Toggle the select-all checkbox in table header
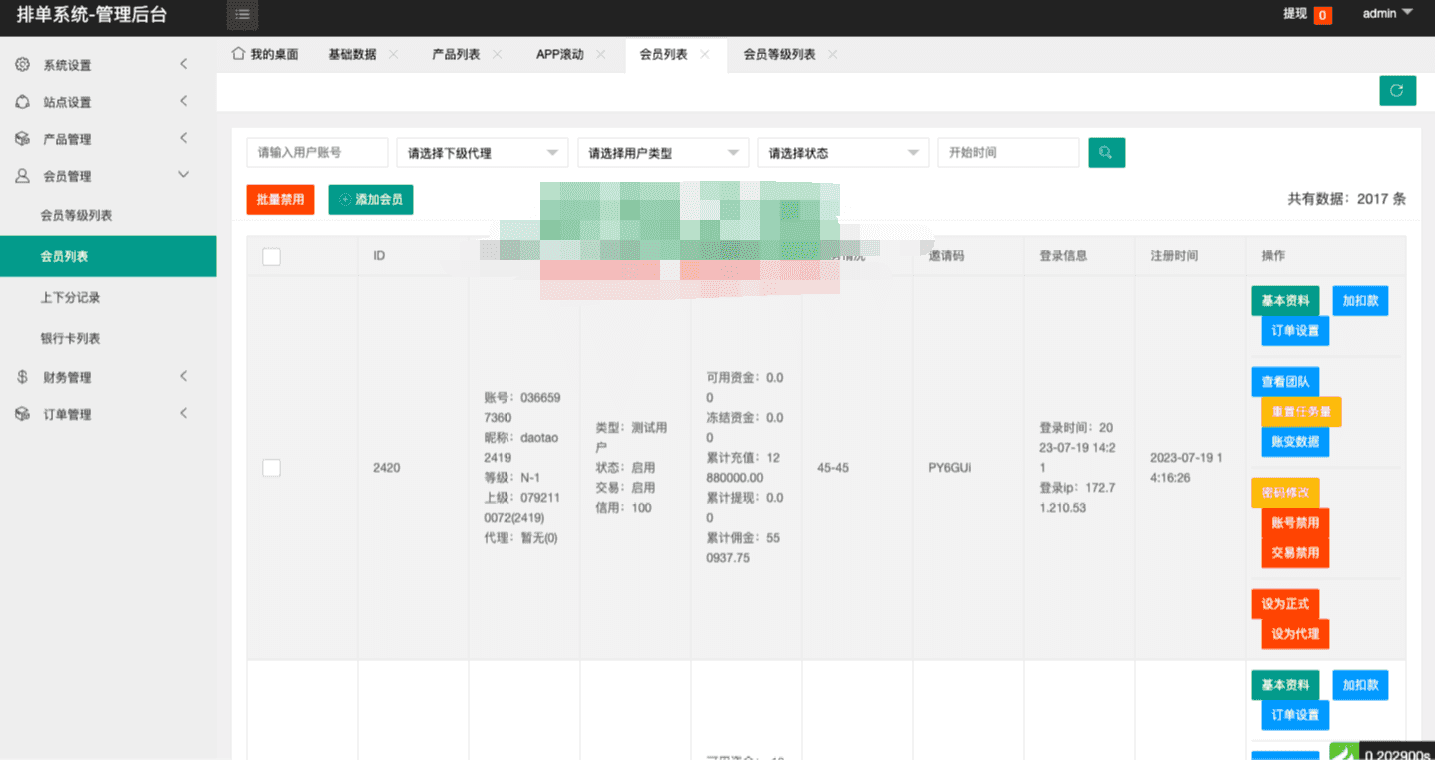Viewport: 1435px width, 761px height. [271, 257]
